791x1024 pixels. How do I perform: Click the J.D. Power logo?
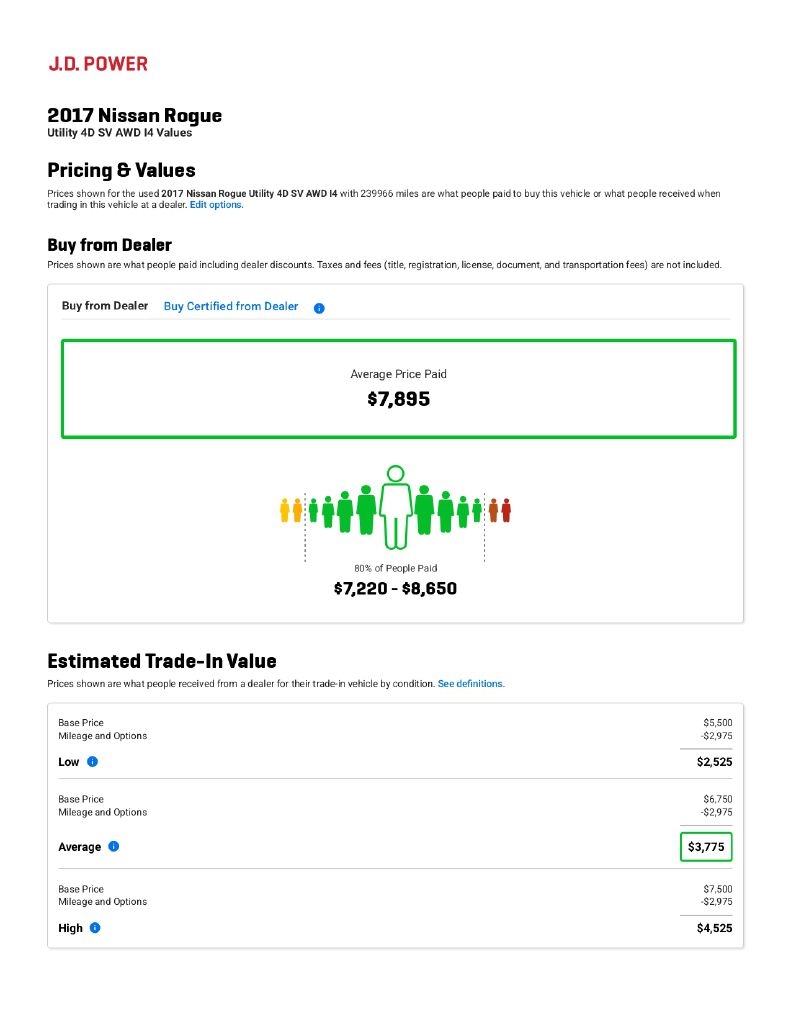tap(98, 64)
